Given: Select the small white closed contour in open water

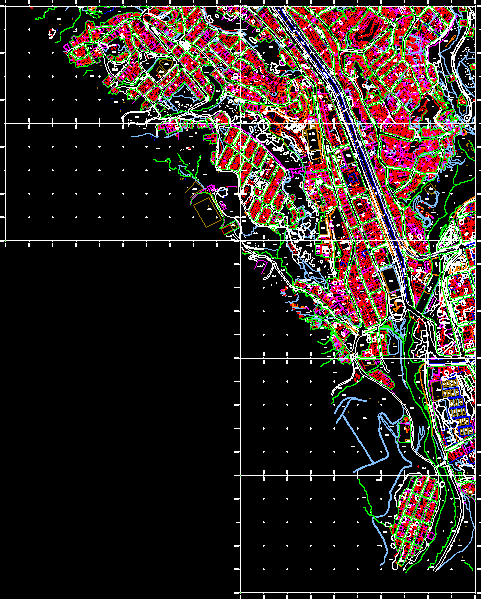Looking at the screenshot, I should click(52, 34).
